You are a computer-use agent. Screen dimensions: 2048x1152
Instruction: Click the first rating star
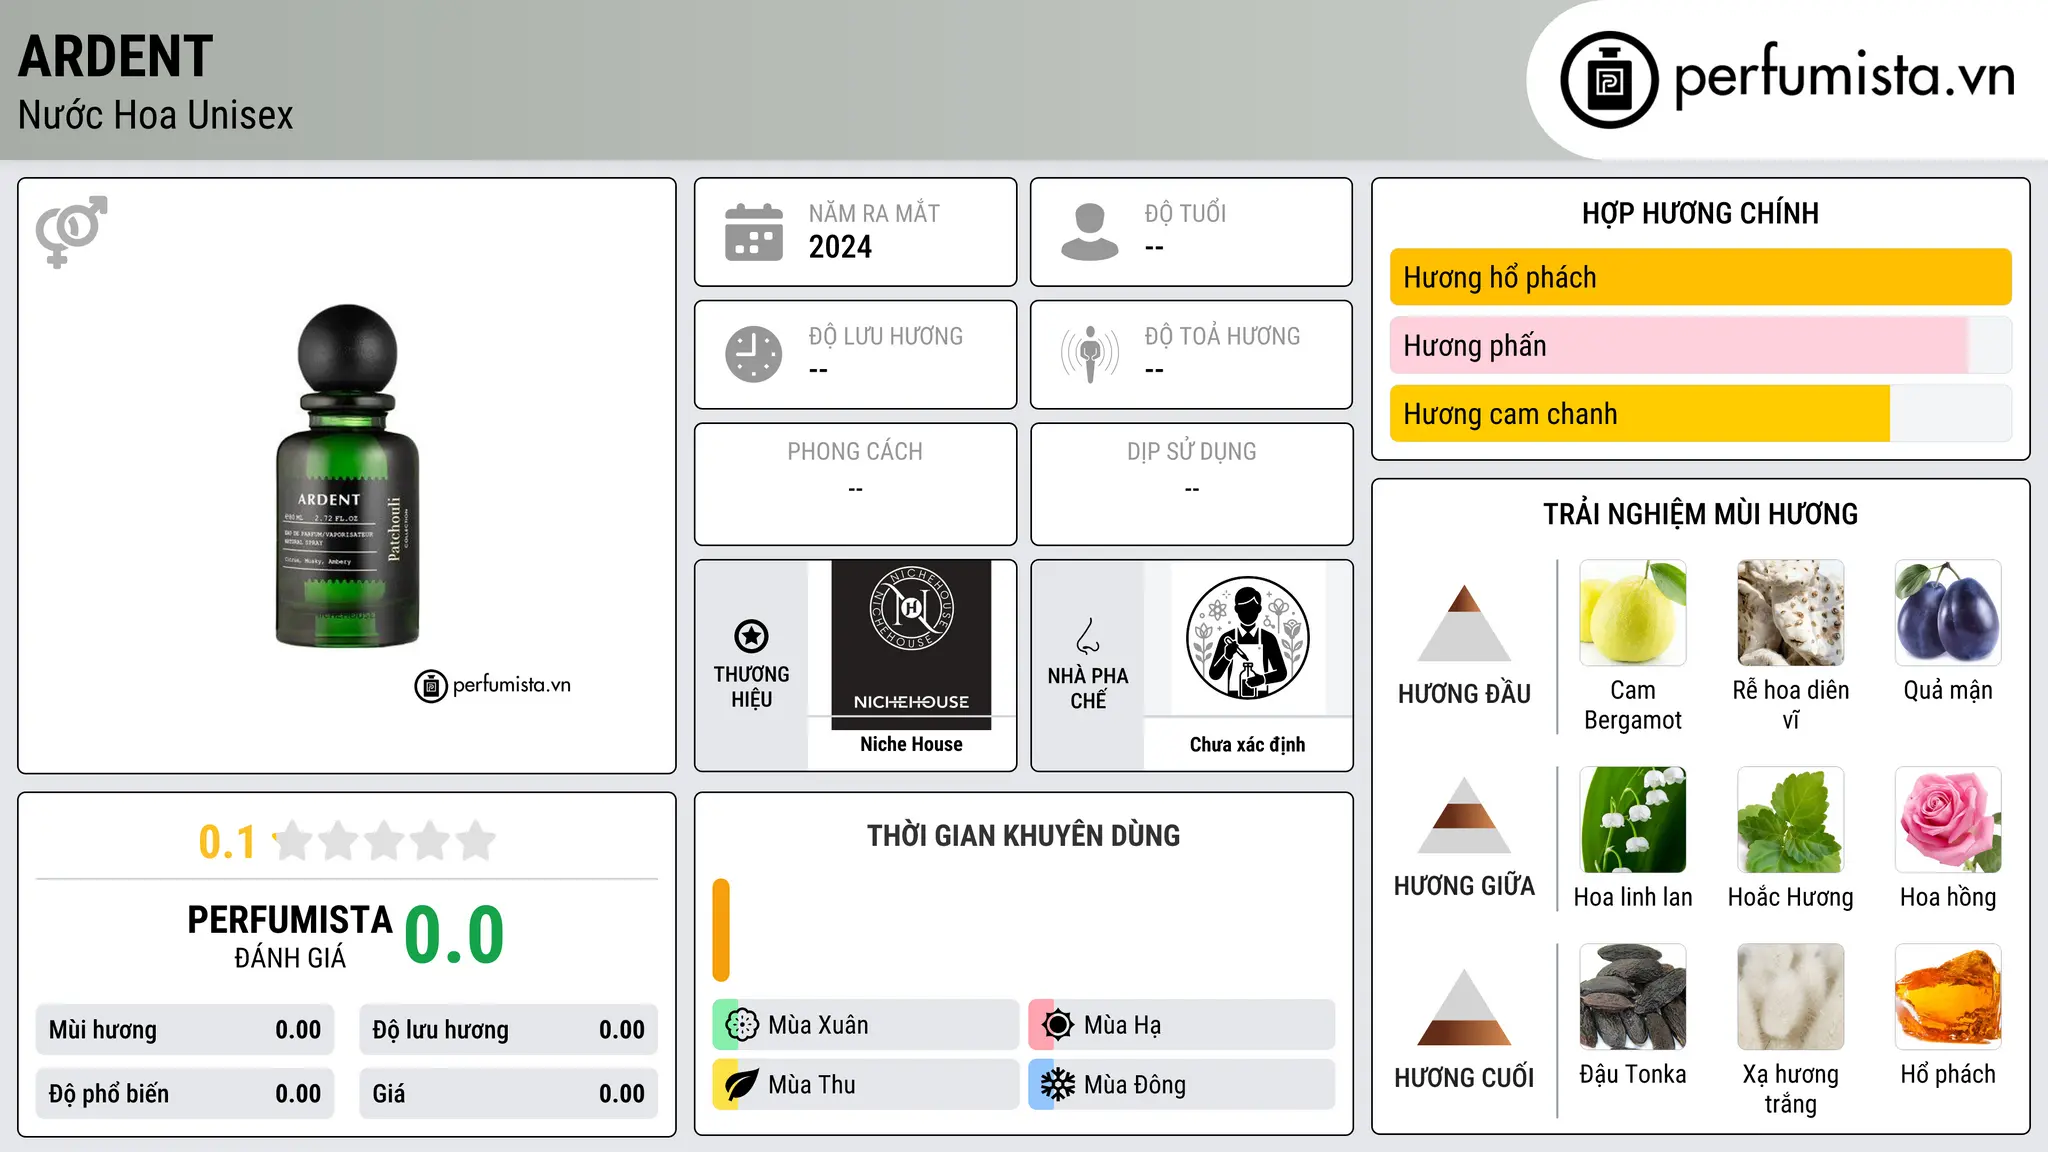293,841
